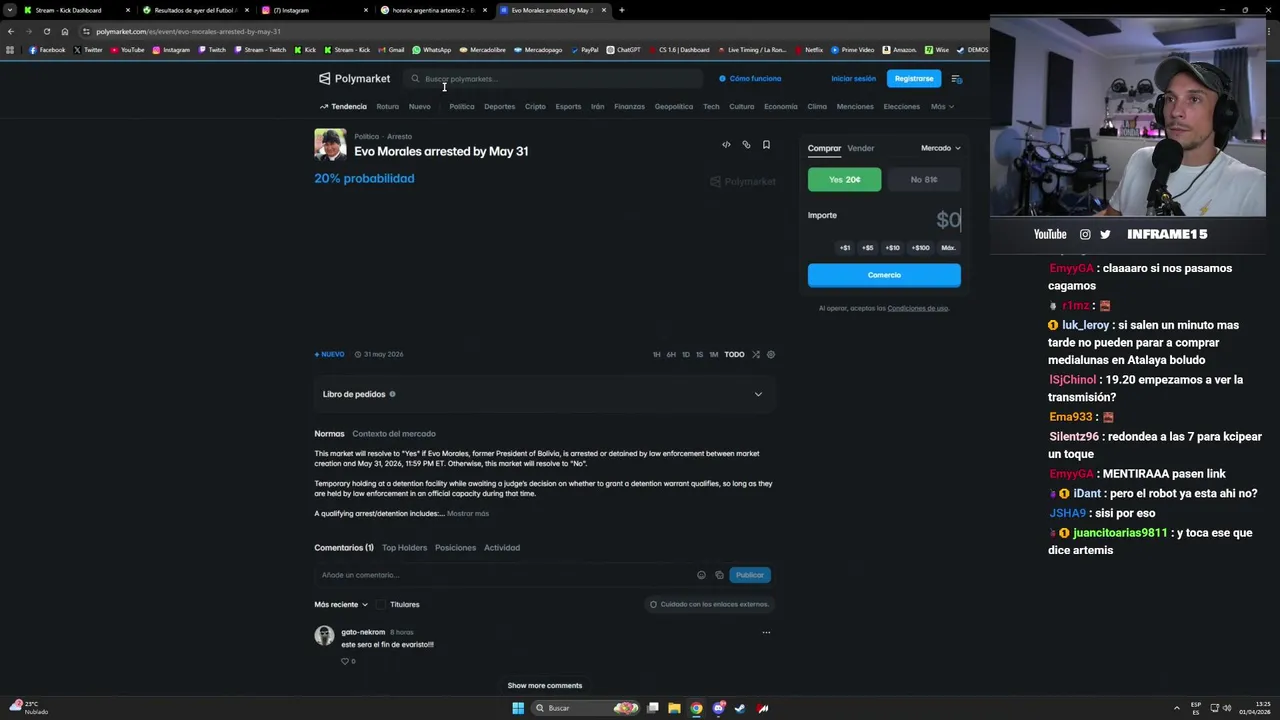1280x720 pixels.
Task: Toggle the Titulares checkbox
Action: click(x=380, y=605)
